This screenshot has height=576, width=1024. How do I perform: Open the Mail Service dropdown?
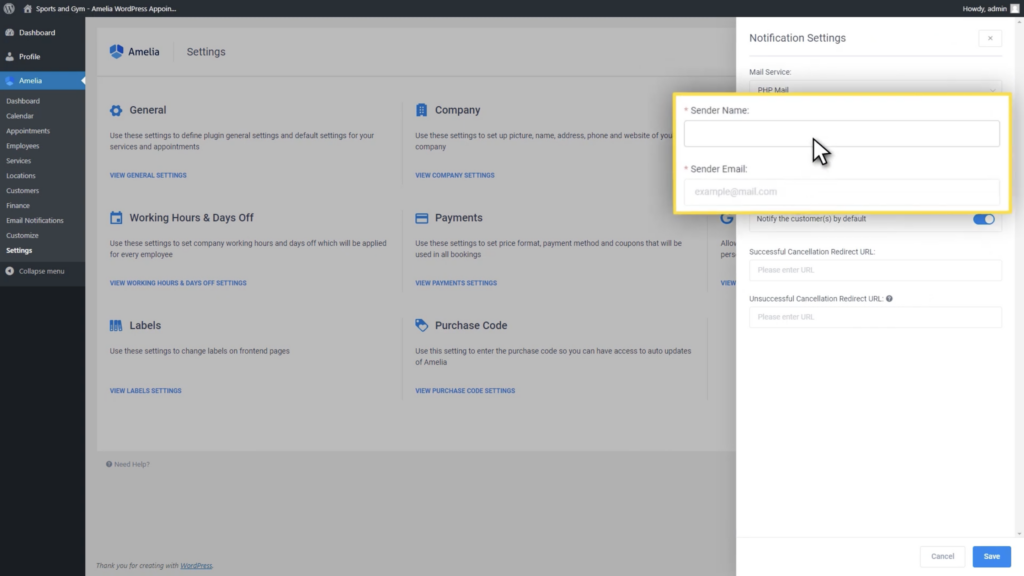(x=875, y=89)
